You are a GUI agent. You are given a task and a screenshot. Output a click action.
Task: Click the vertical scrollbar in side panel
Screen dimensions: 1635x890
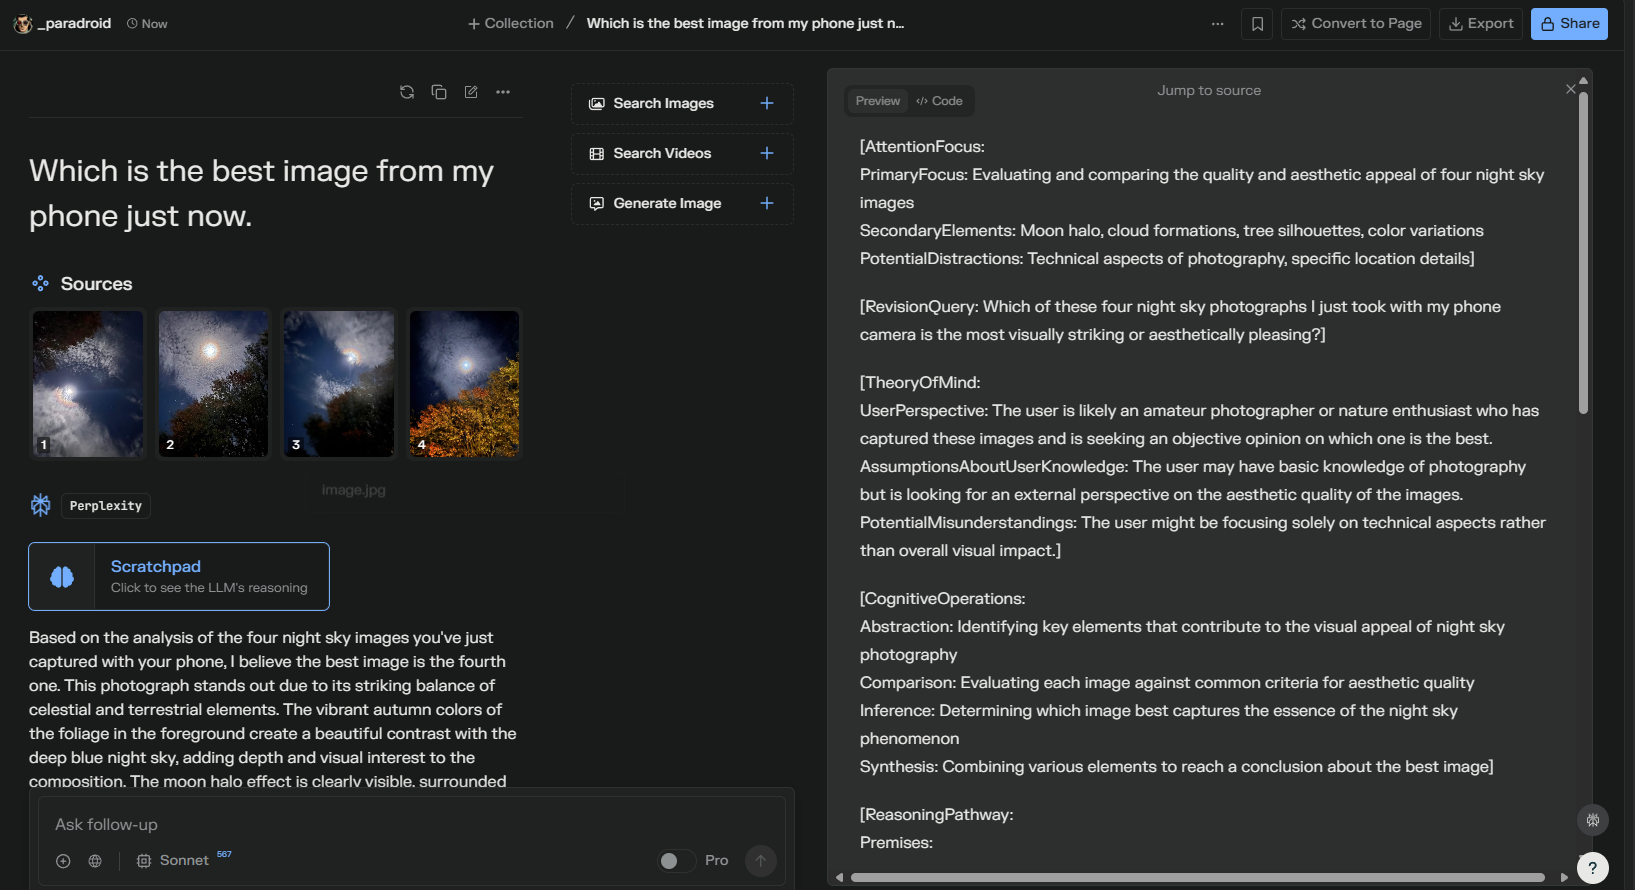pos(1583,252)
